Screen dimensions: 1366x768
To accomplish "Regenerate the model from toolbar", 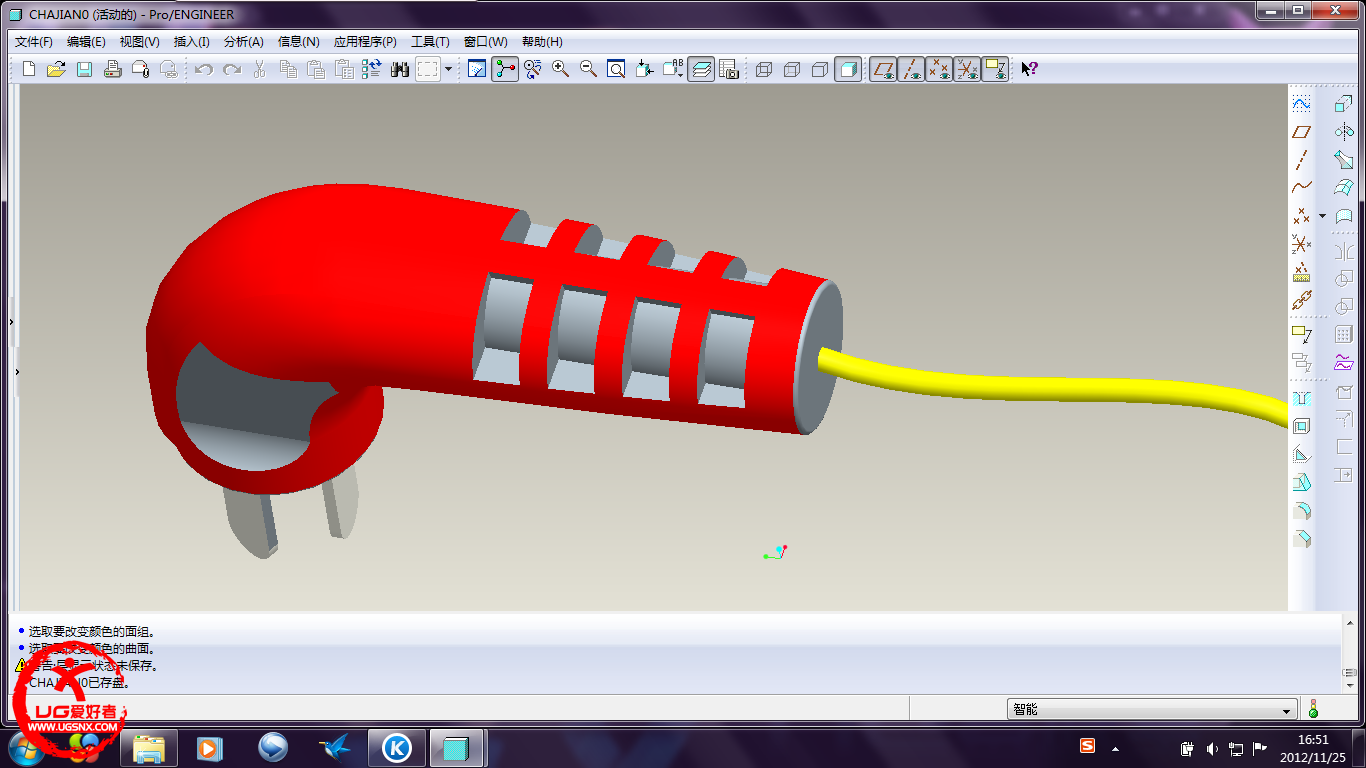I will coord(372,69).
